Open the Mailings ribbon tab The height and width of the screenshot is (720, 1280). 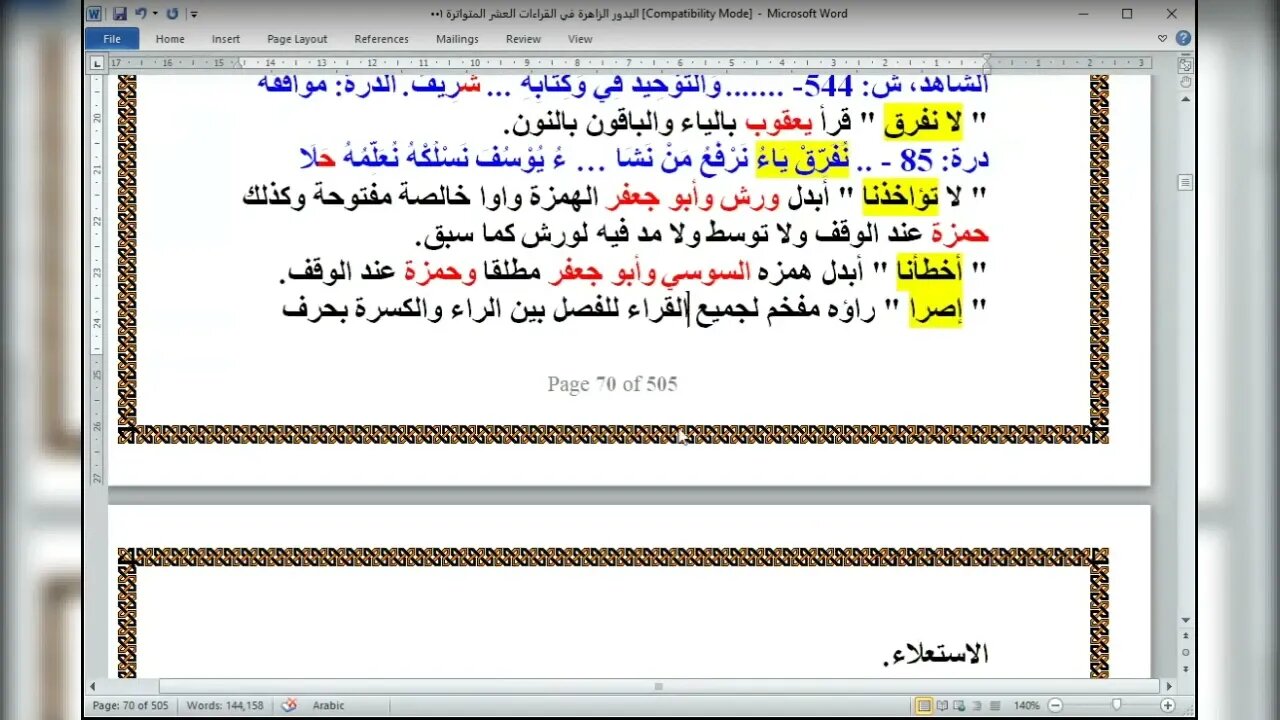tap(457, 39)
